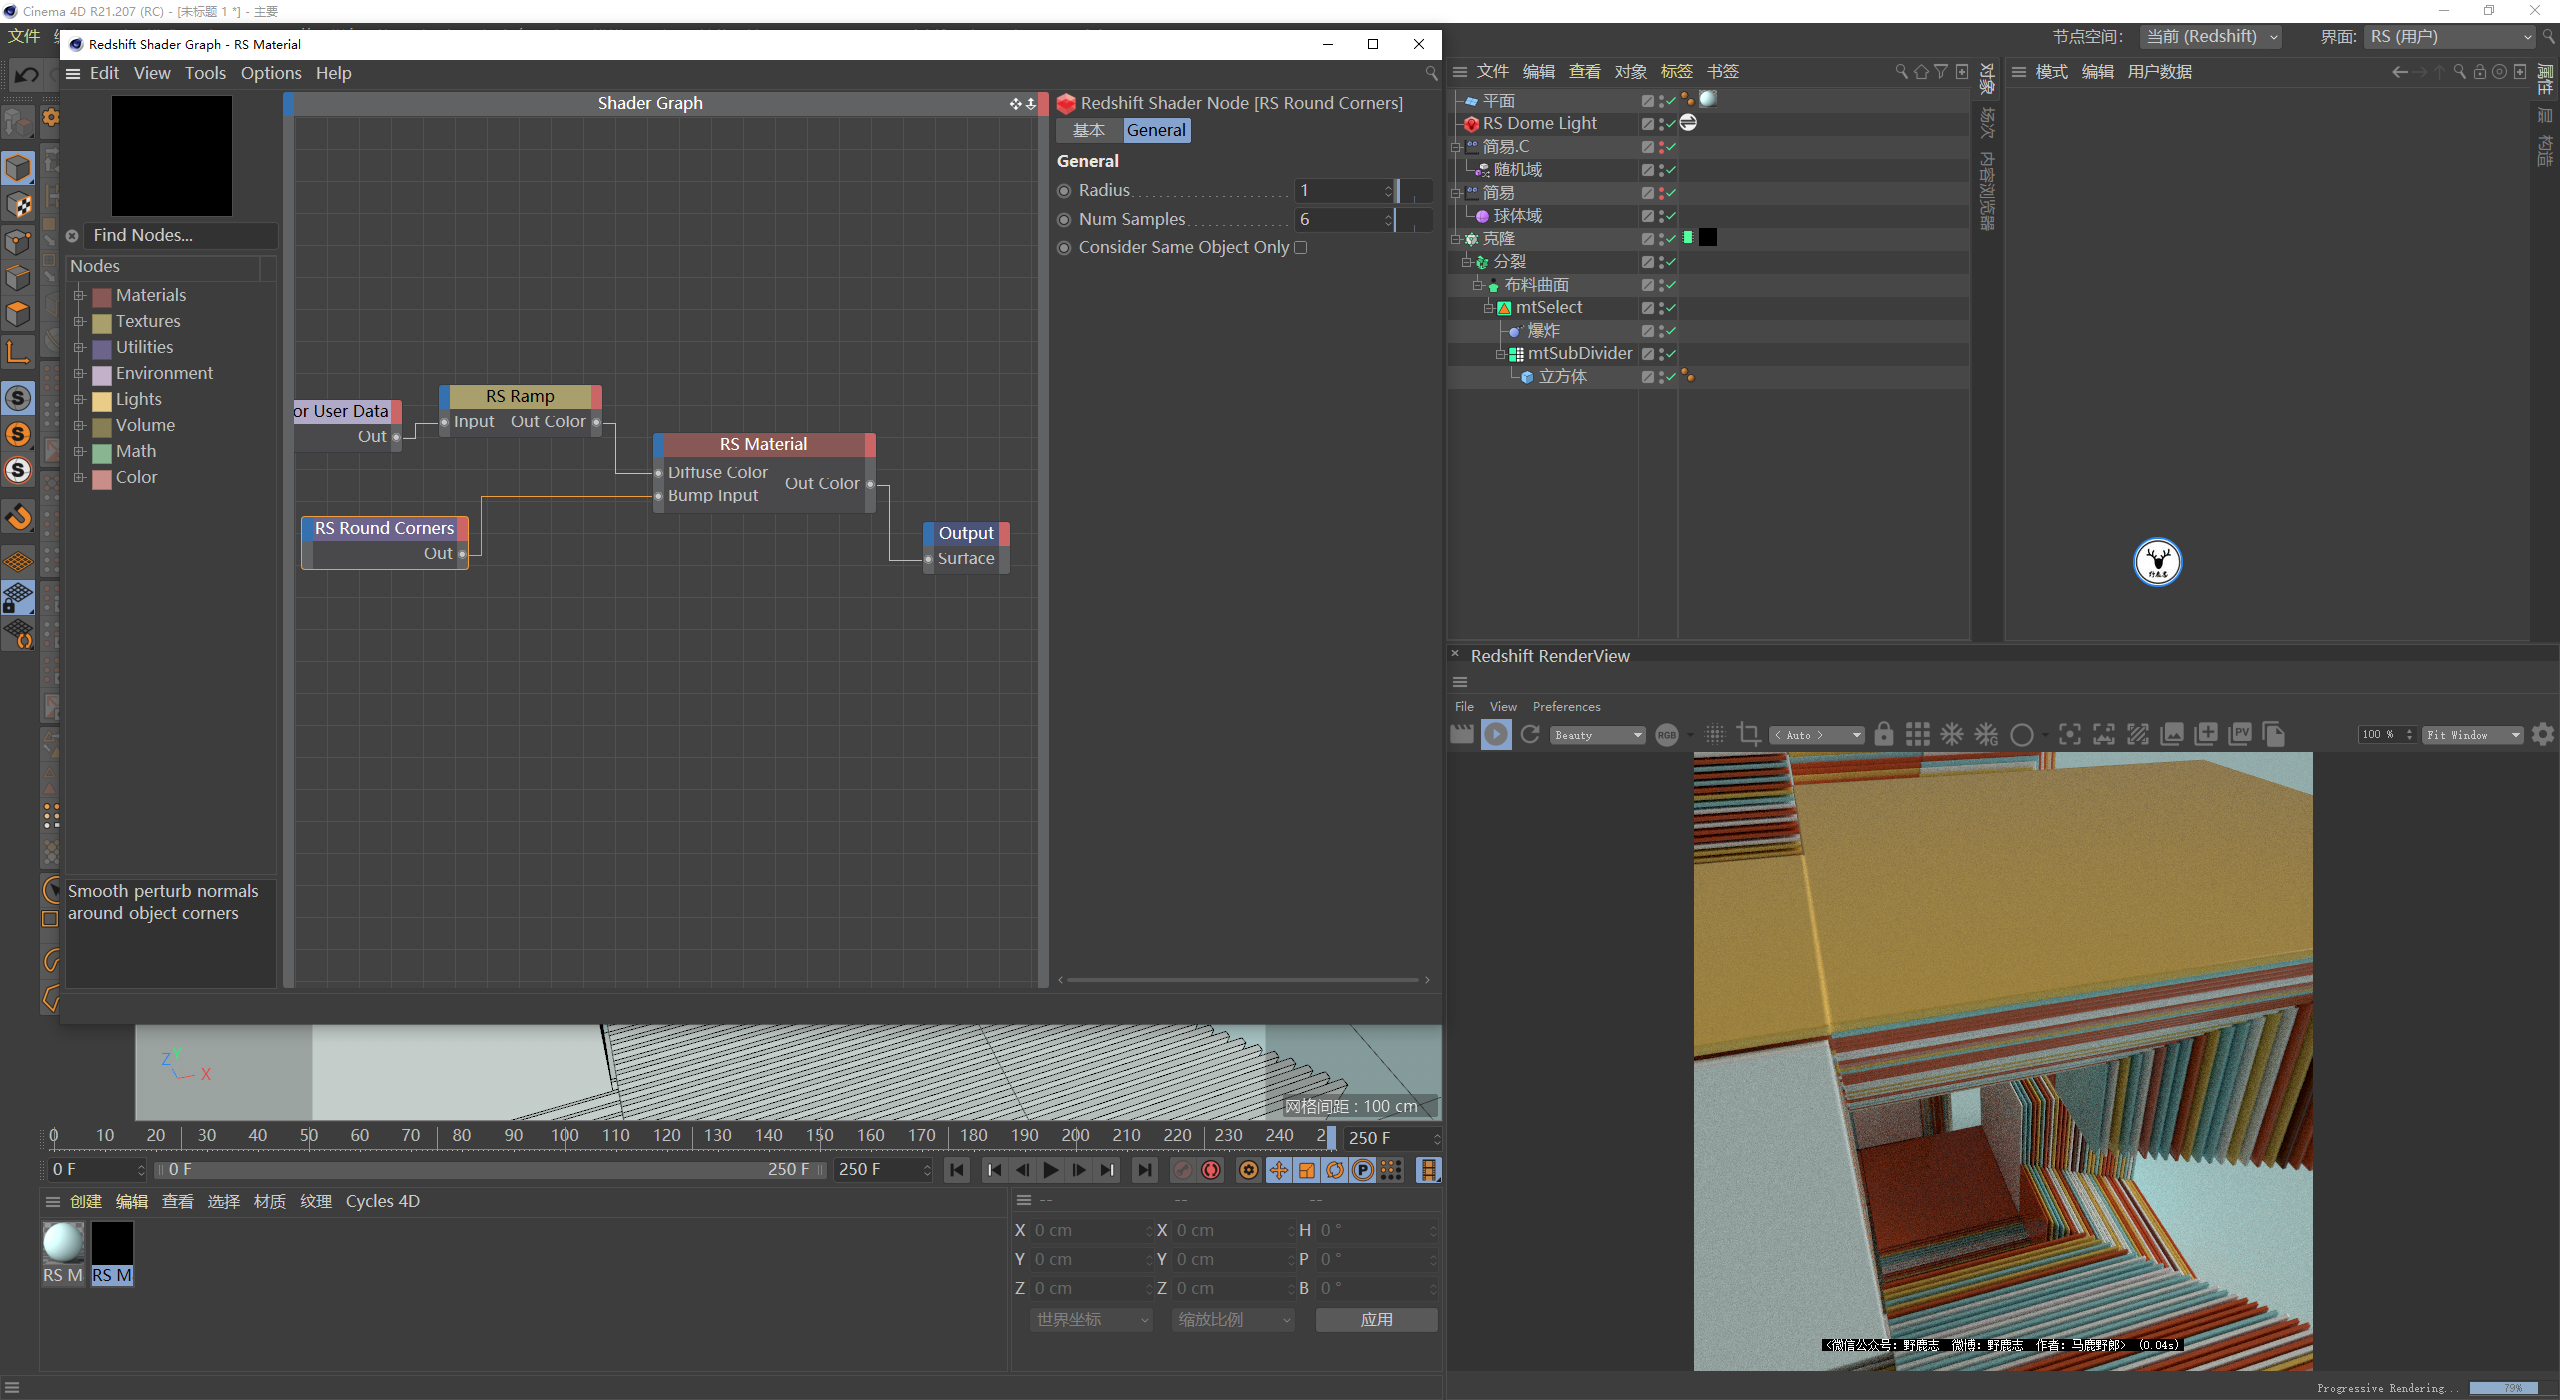The height and width of the screenshot is (1400, 2560).
Task: Expand the Materials node category
Action: tap(79, 296)
